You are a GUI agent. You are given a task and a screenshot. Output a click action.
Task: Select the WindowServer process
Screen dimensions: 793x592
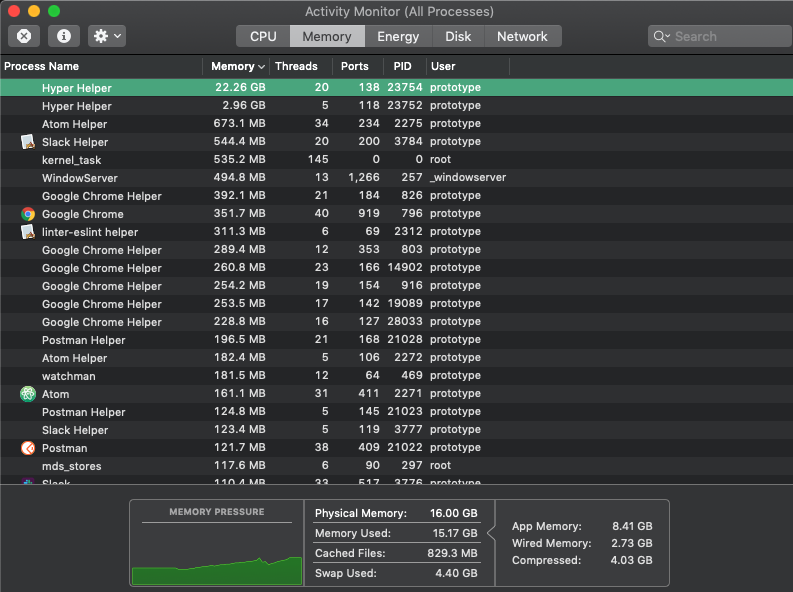pos(396,178)
